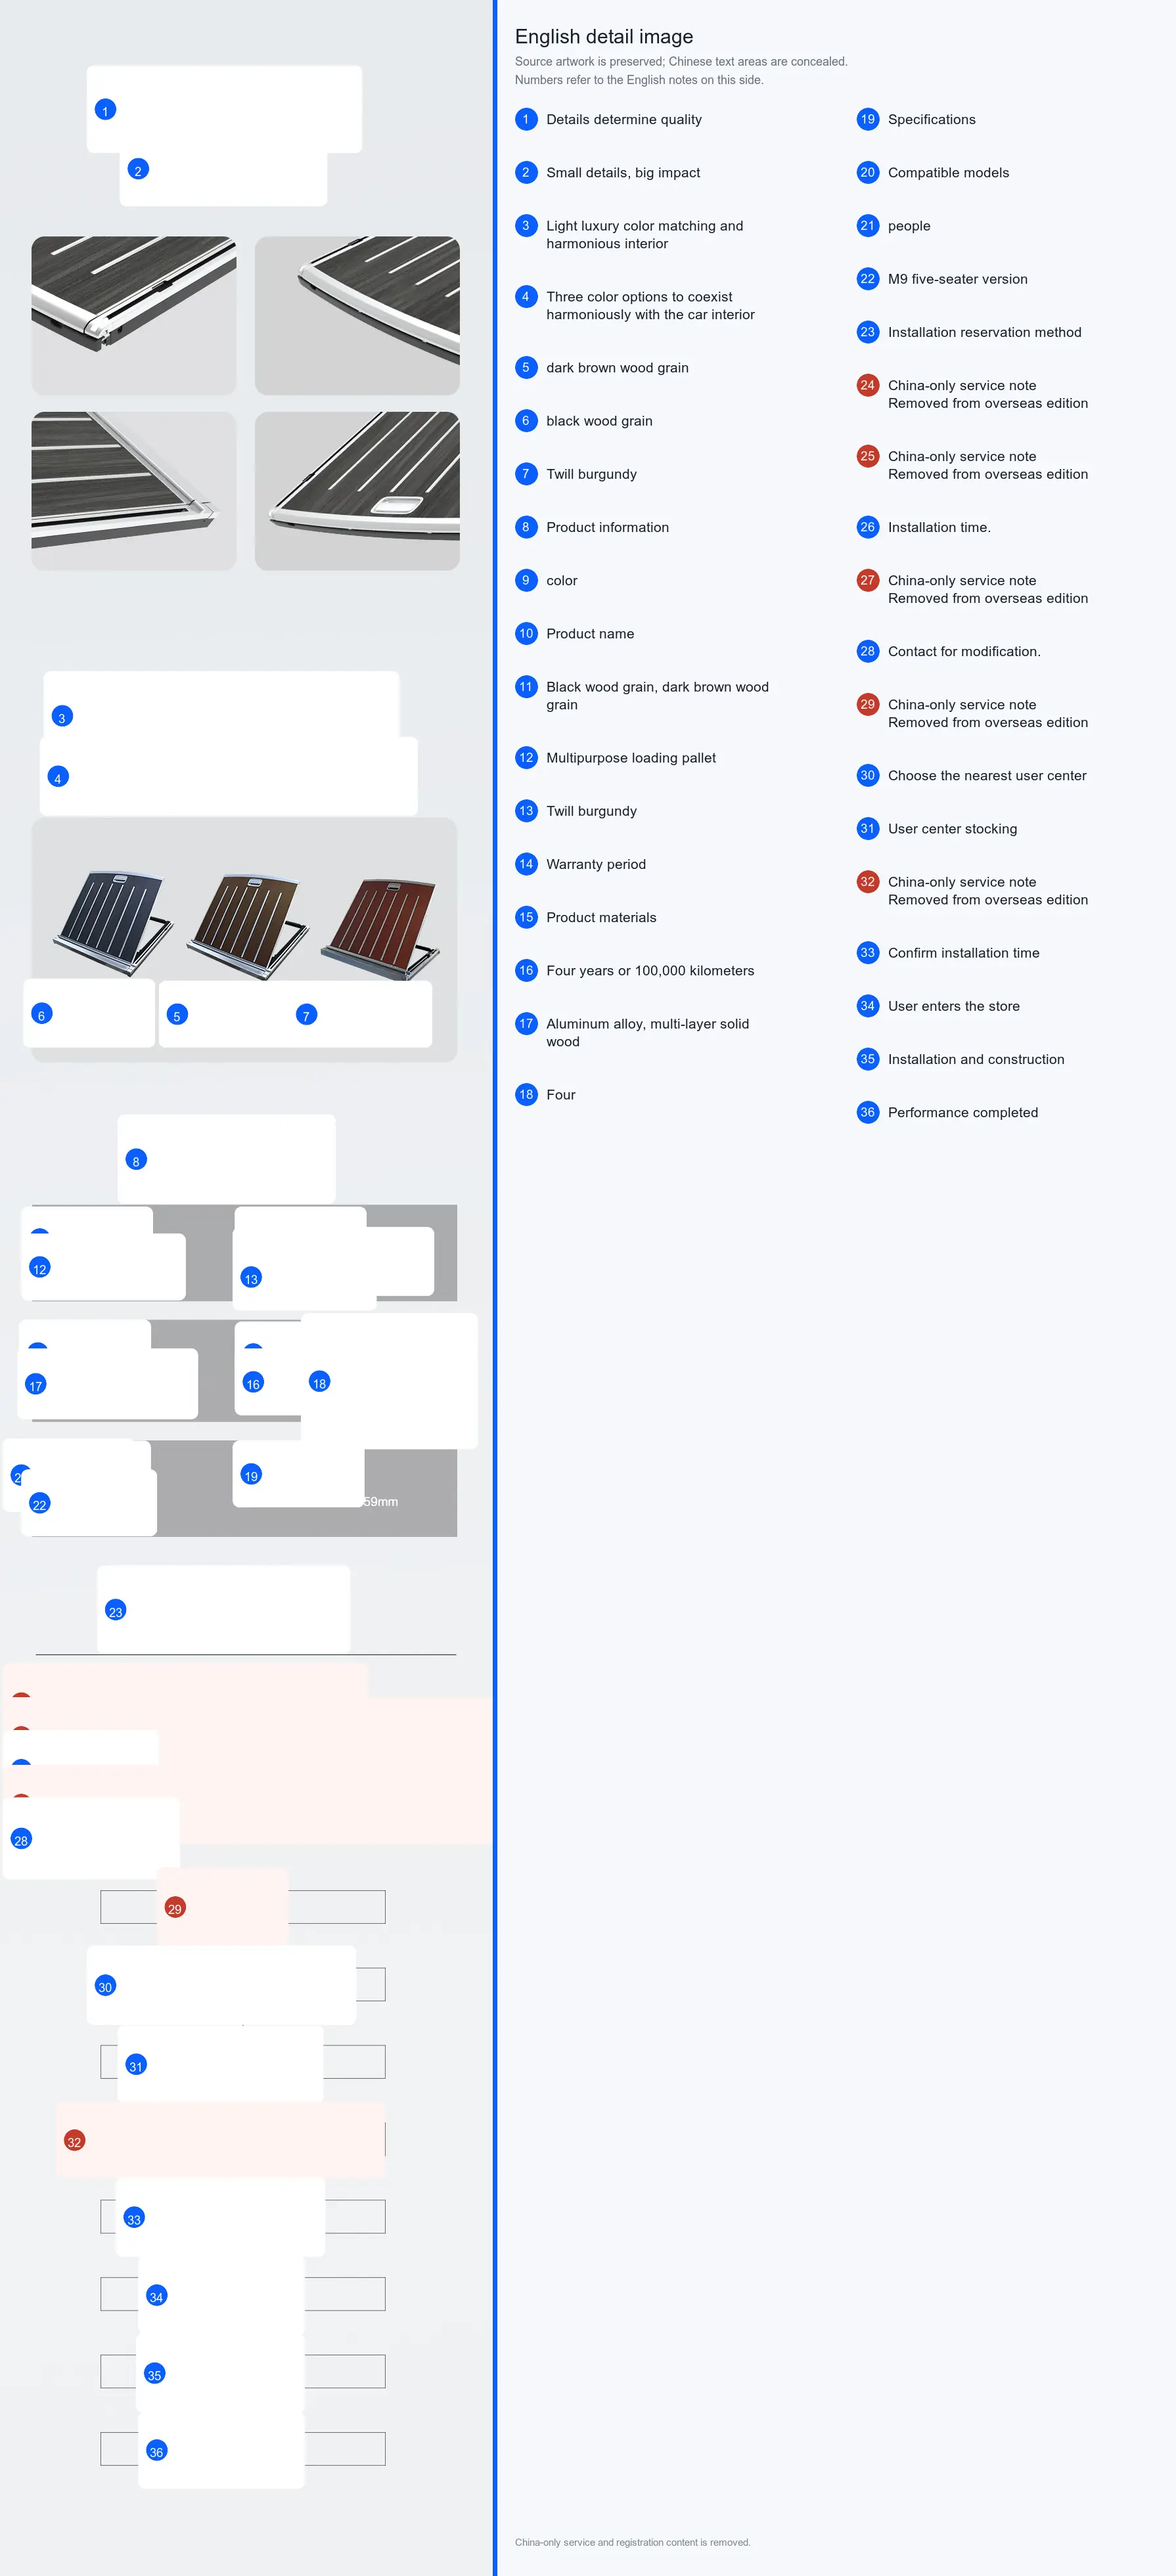Click 'User enters the store' note
Screen dimensions: 1176x2576
953,1006
